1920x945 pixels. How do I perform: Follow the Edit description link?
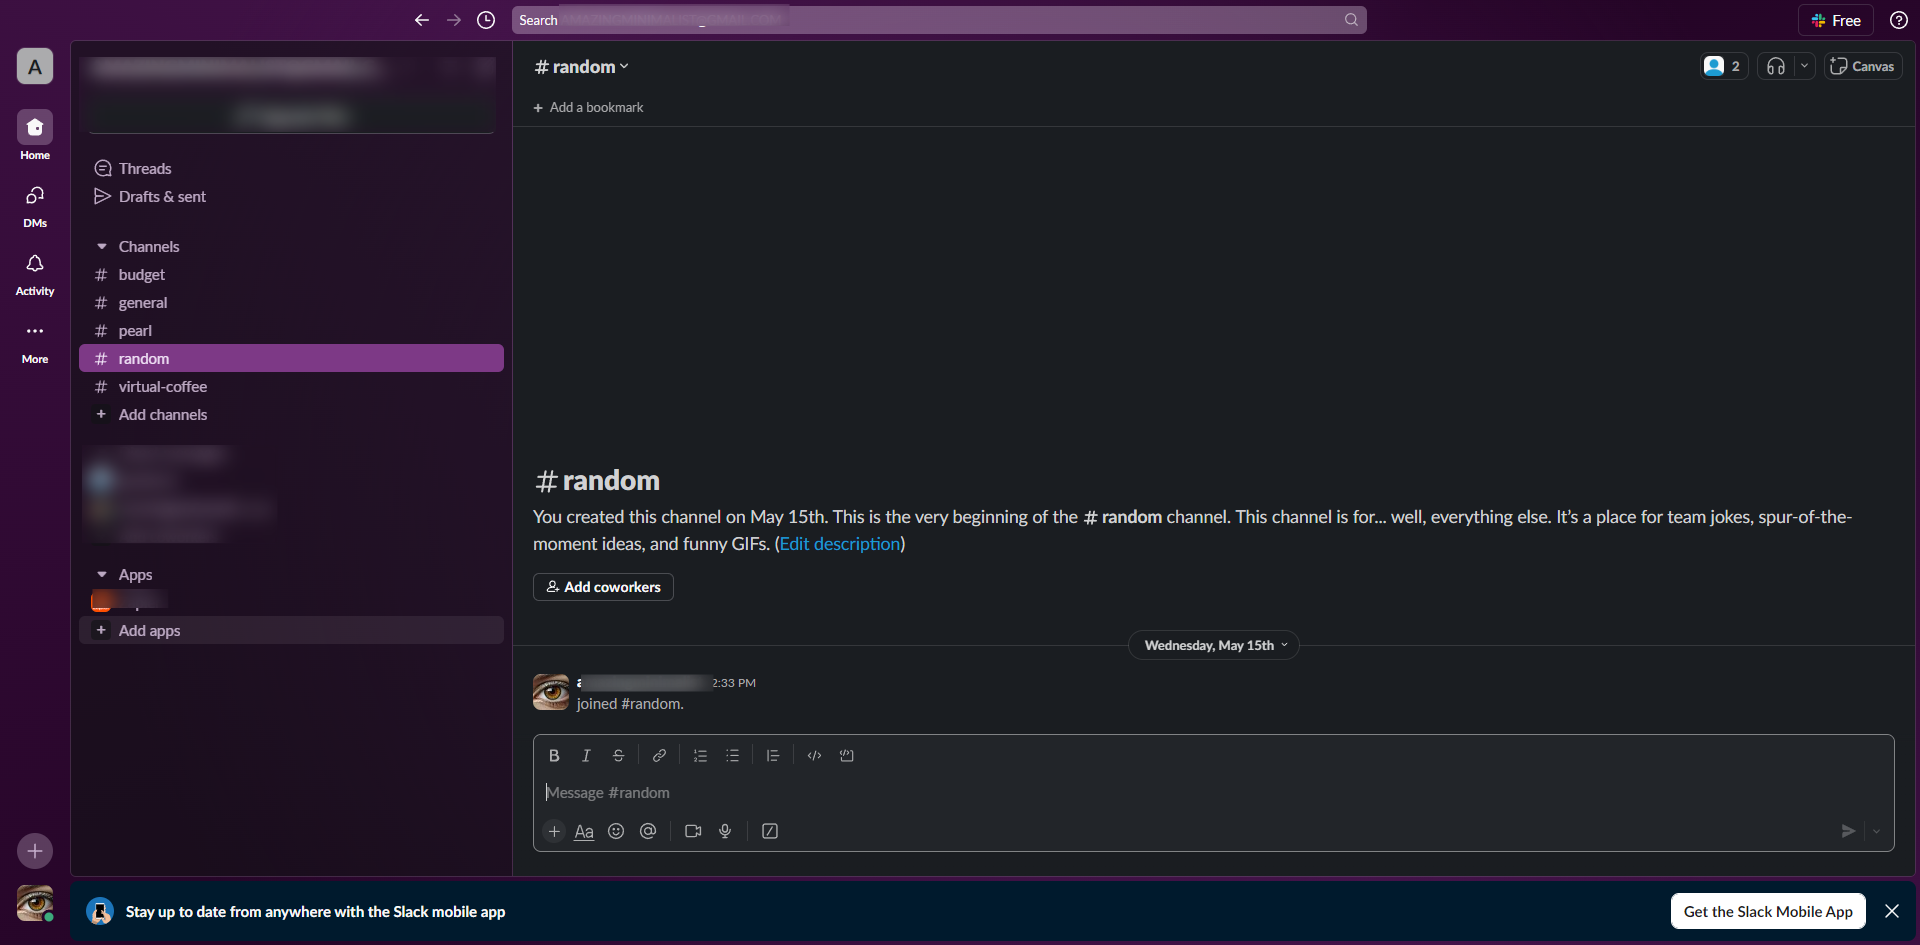tap(840, 544)
